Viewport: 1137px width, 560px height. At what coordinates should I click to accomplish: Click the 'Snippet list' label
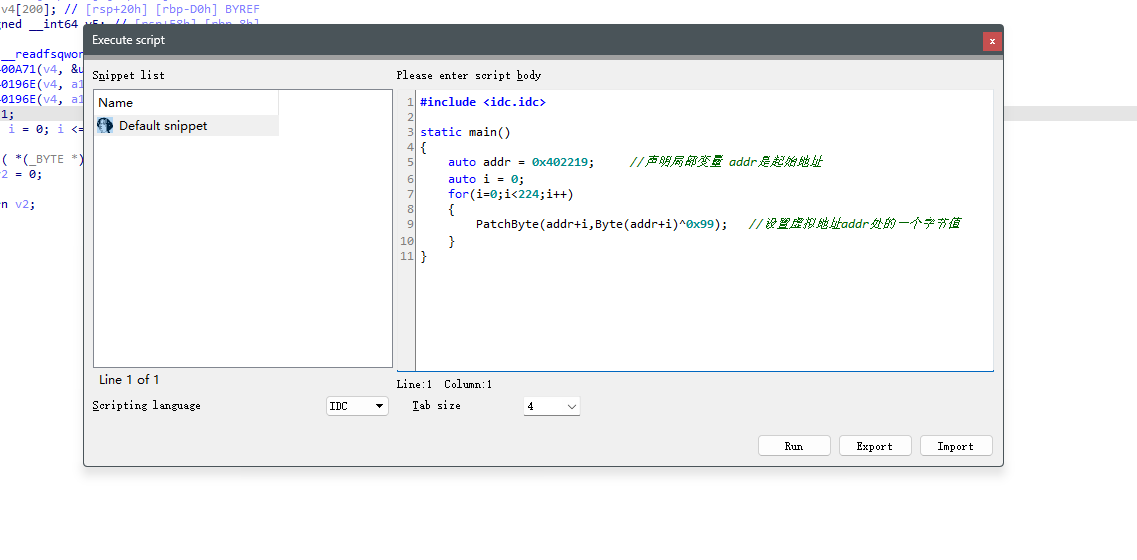coord(128,75)
